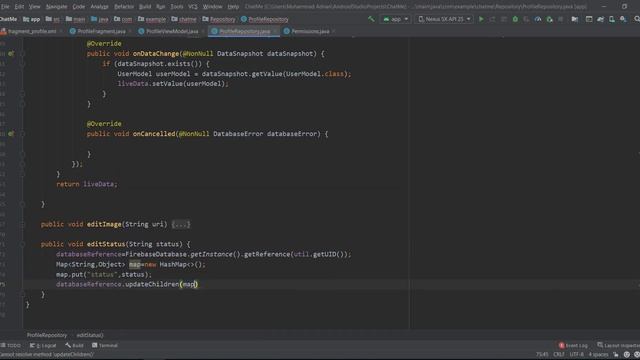The height and width of the screenshot is (360, 640).
Task: Click 'main' folder in navigation breadcrumb
Action: [x=76, y=19]
